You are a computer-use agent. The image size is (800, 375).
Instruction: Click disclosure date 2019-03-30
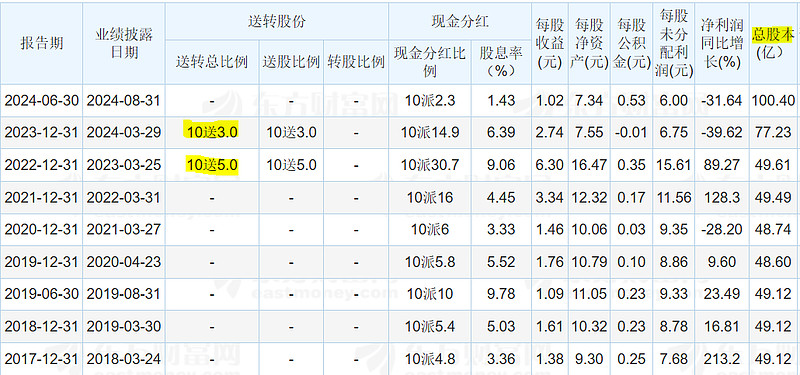coord(124,327)
